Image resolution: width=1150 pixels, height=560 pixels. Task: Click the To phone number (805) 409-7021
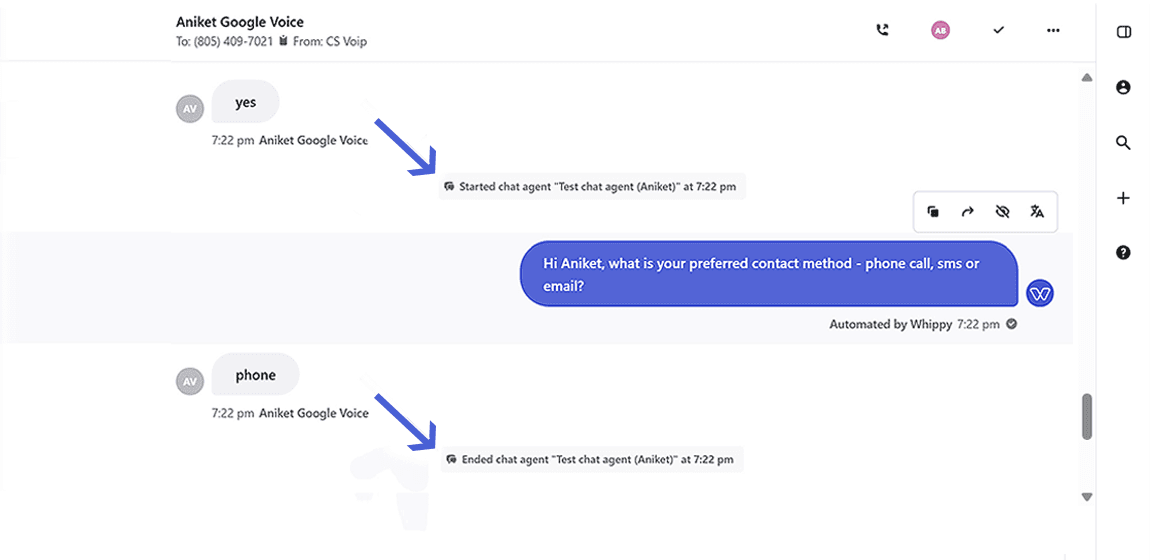tap(233, 42)
